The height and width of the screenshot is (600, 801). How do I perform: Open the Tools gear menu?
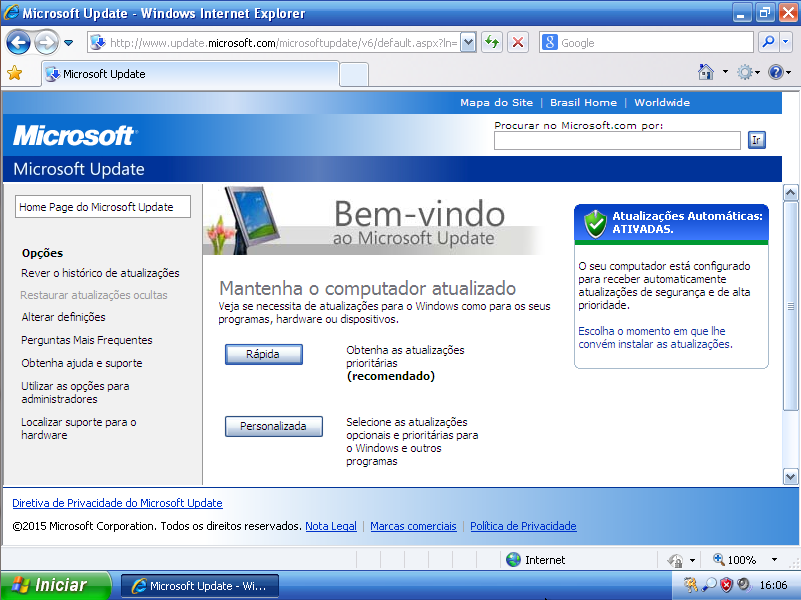(x=748, y=72)
